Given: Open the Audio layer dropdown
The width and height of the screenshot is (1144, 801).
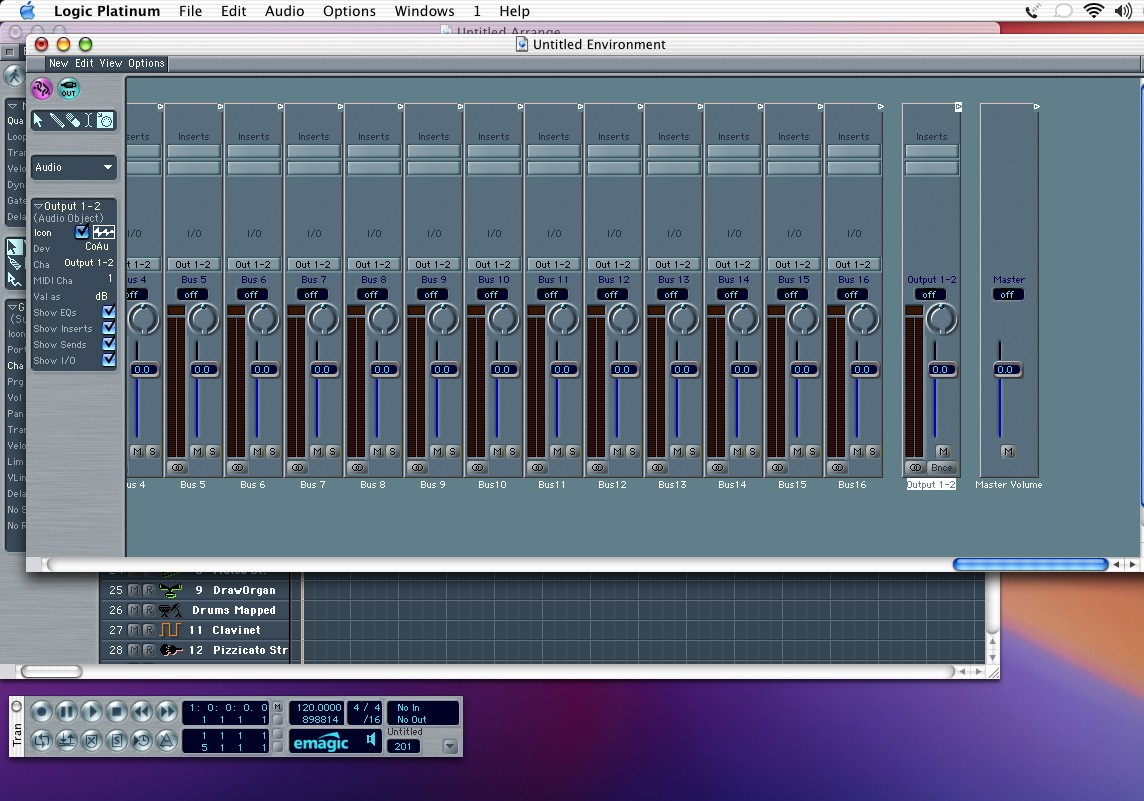Looking at the screenshot, I should tap(74, 167).
